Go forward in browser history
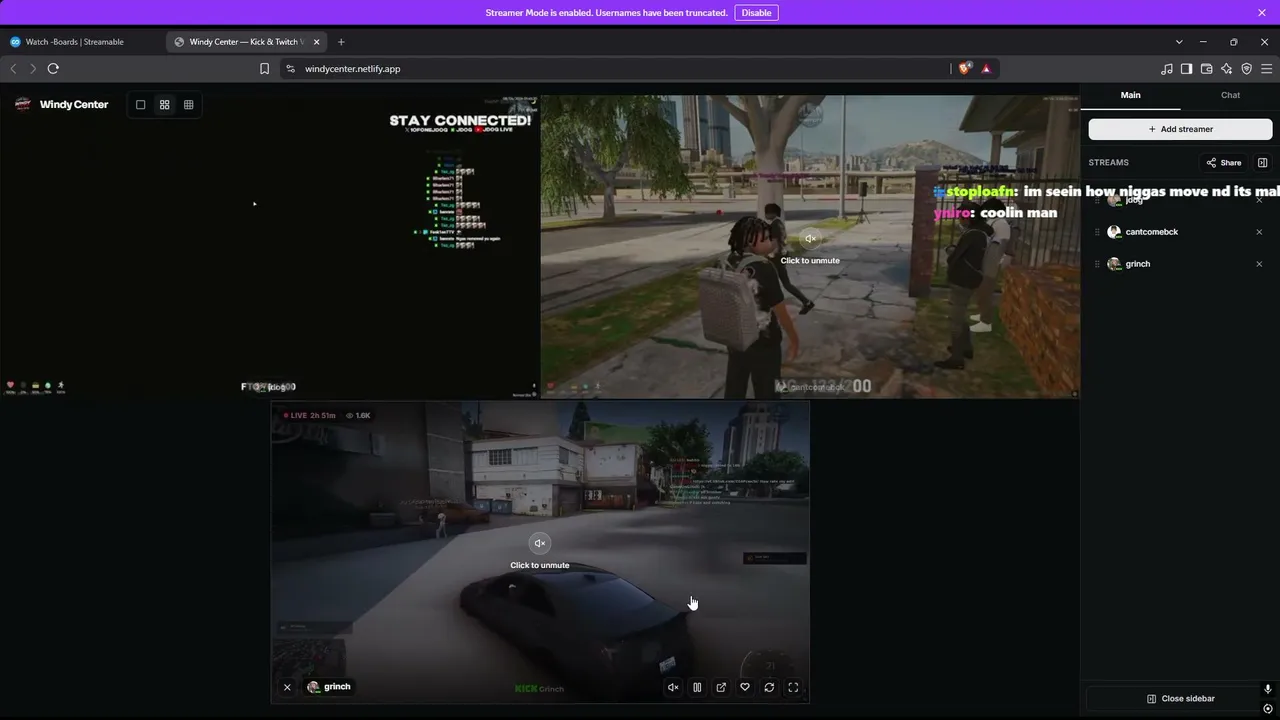Screen dimensions: 1280x720 click(32, 69)
